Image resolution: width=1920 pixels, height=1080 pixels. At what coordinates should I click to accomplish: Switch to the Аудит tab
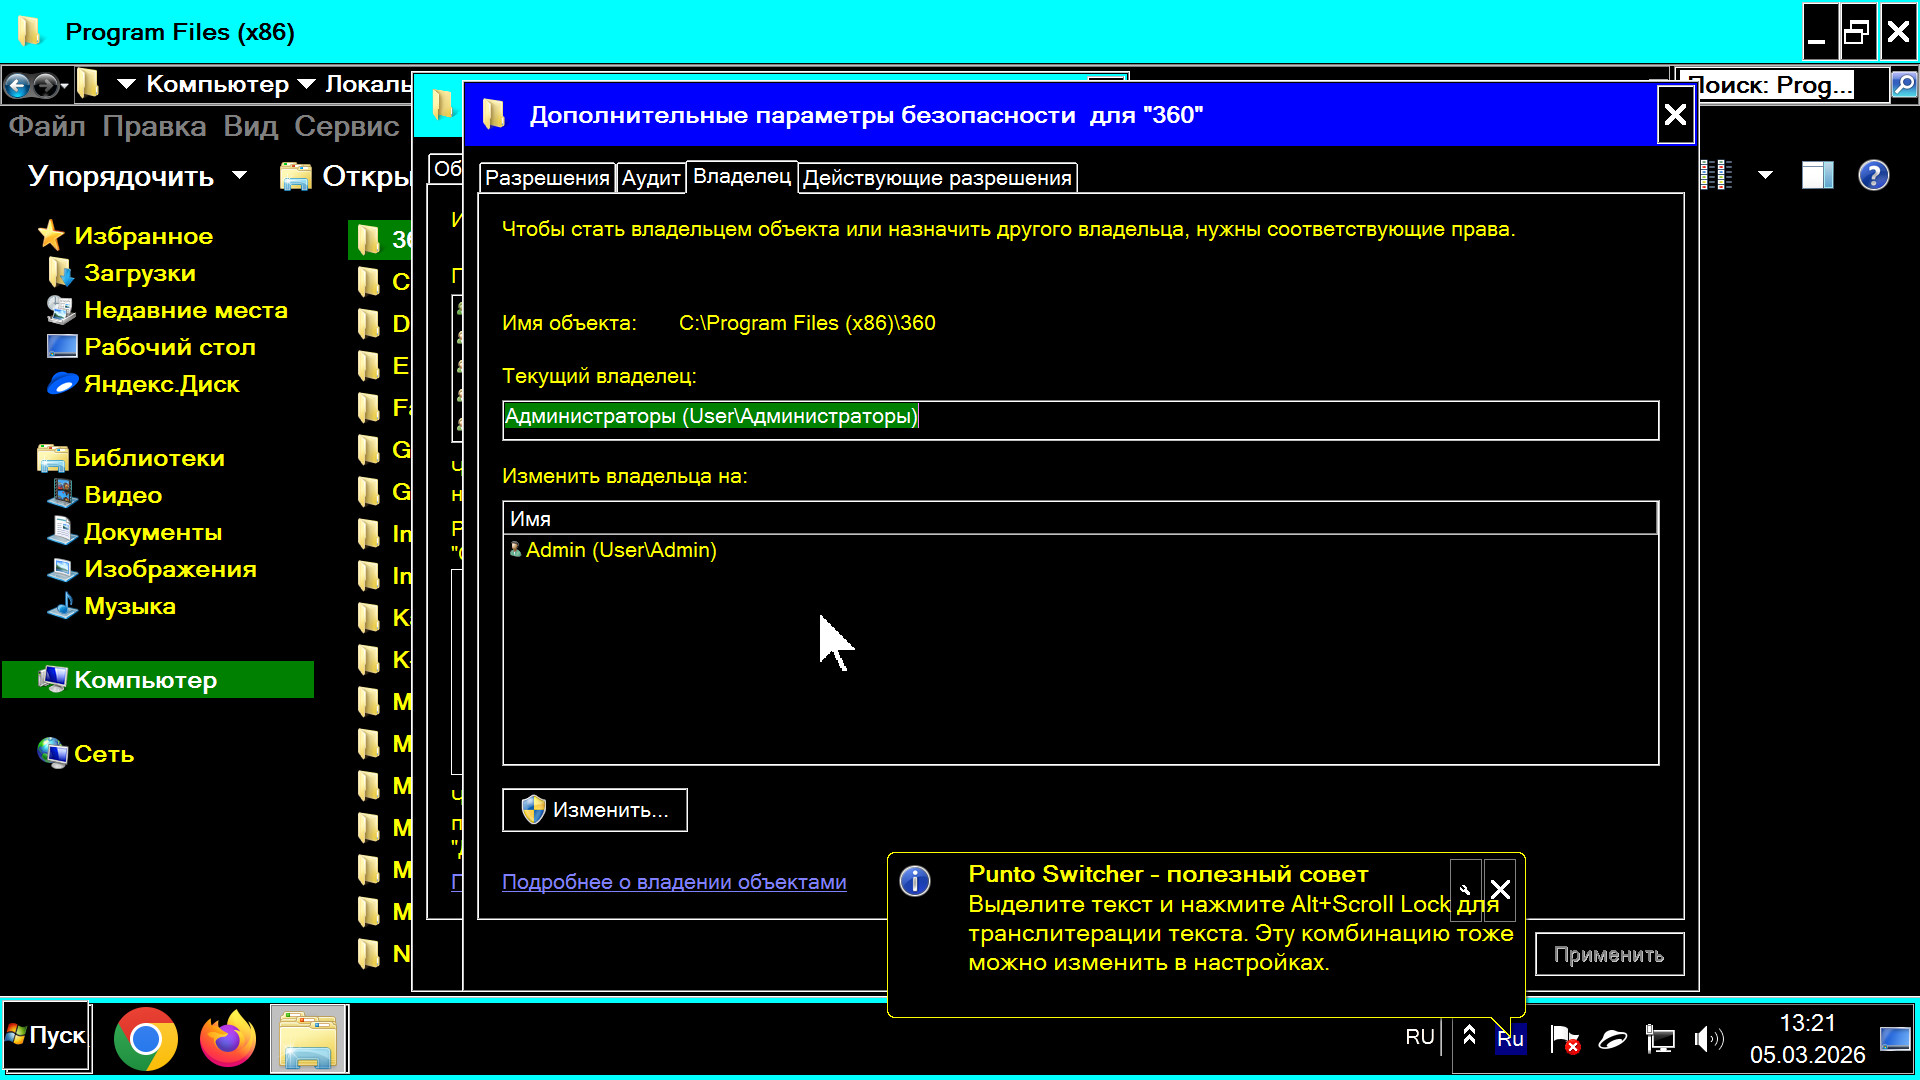pyautogui.click(x=651, y=178)
